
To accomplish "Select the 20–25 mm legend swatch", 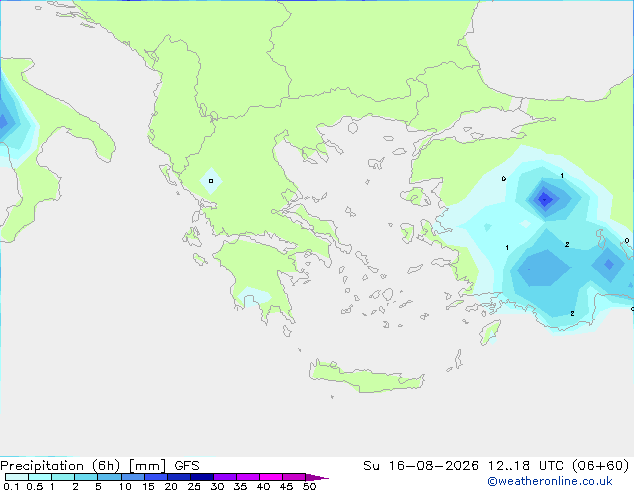I will (178, 477).
